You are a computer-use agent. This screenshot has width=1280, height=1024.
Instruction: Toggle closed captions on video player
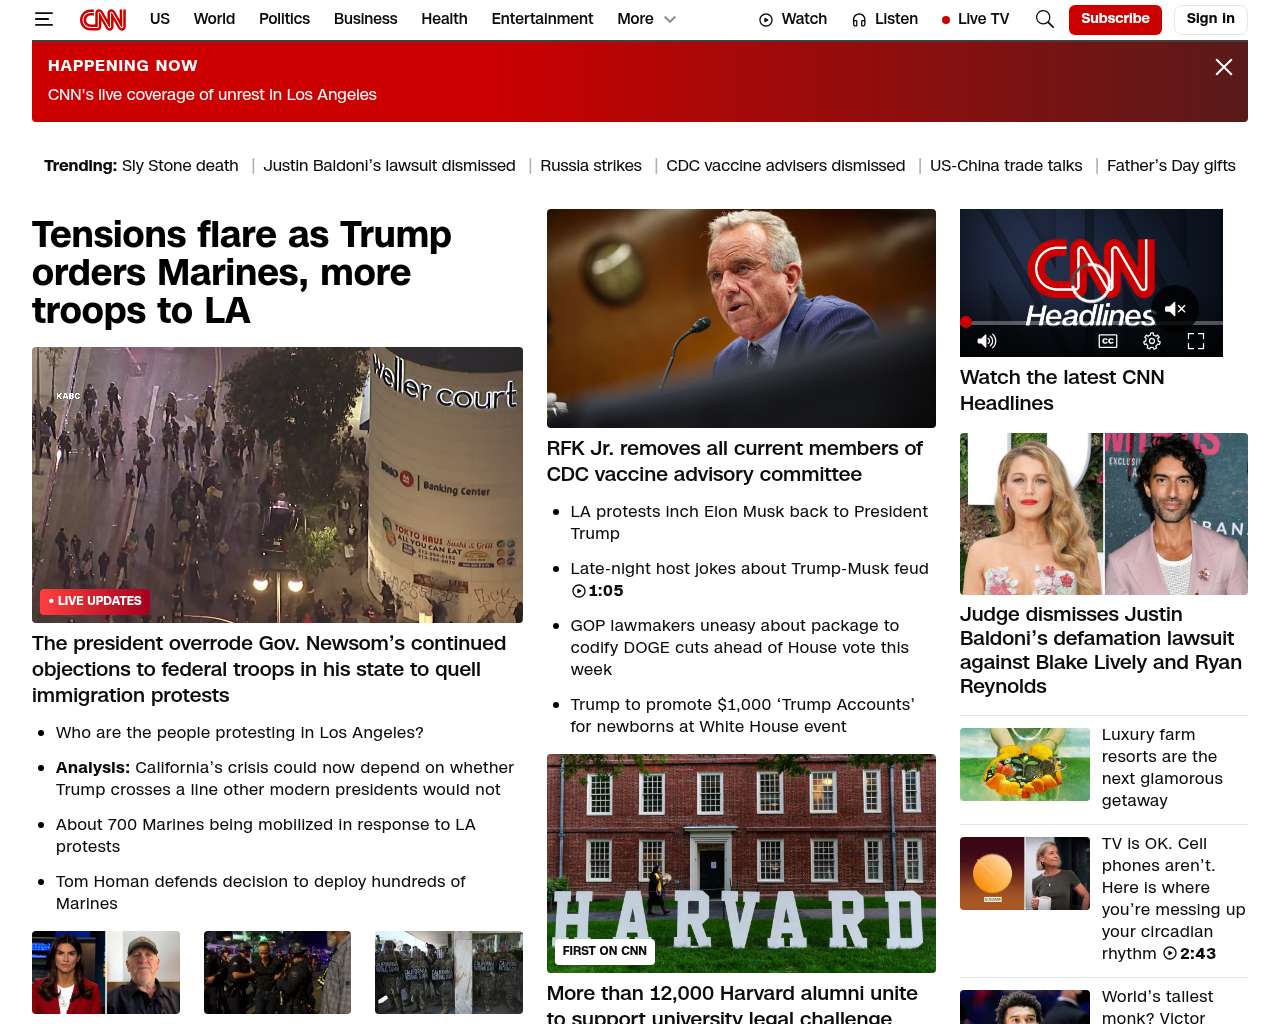click(x=1108, y=341)
